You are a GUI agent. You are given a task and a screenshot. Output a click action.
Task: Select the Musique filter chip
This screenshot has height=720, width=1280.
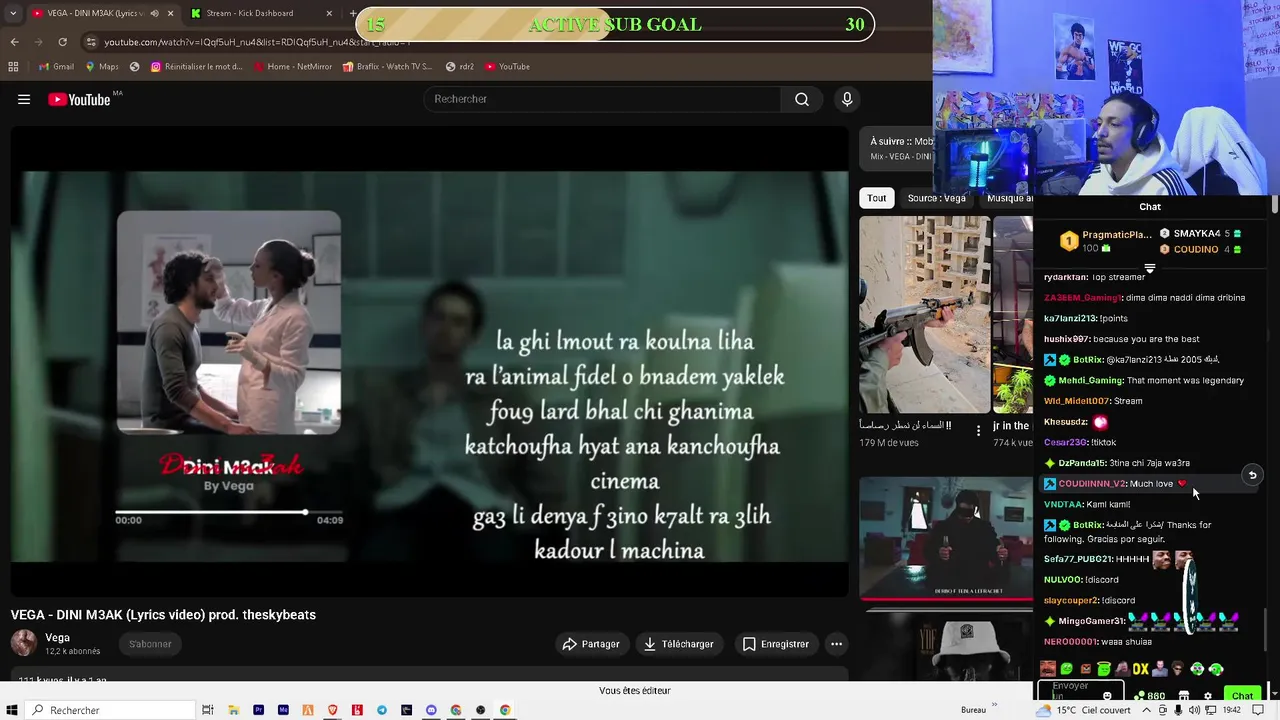tap(1008, 198)
